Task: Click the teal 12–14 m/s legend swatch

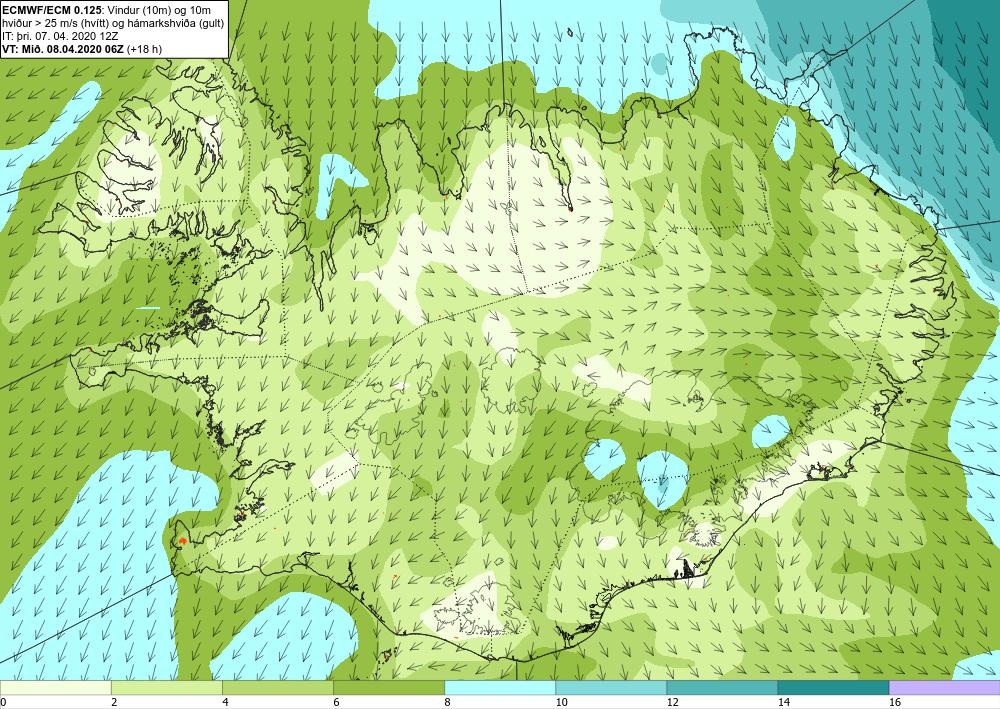Action: pyautogui.click(x=722, y=687)
